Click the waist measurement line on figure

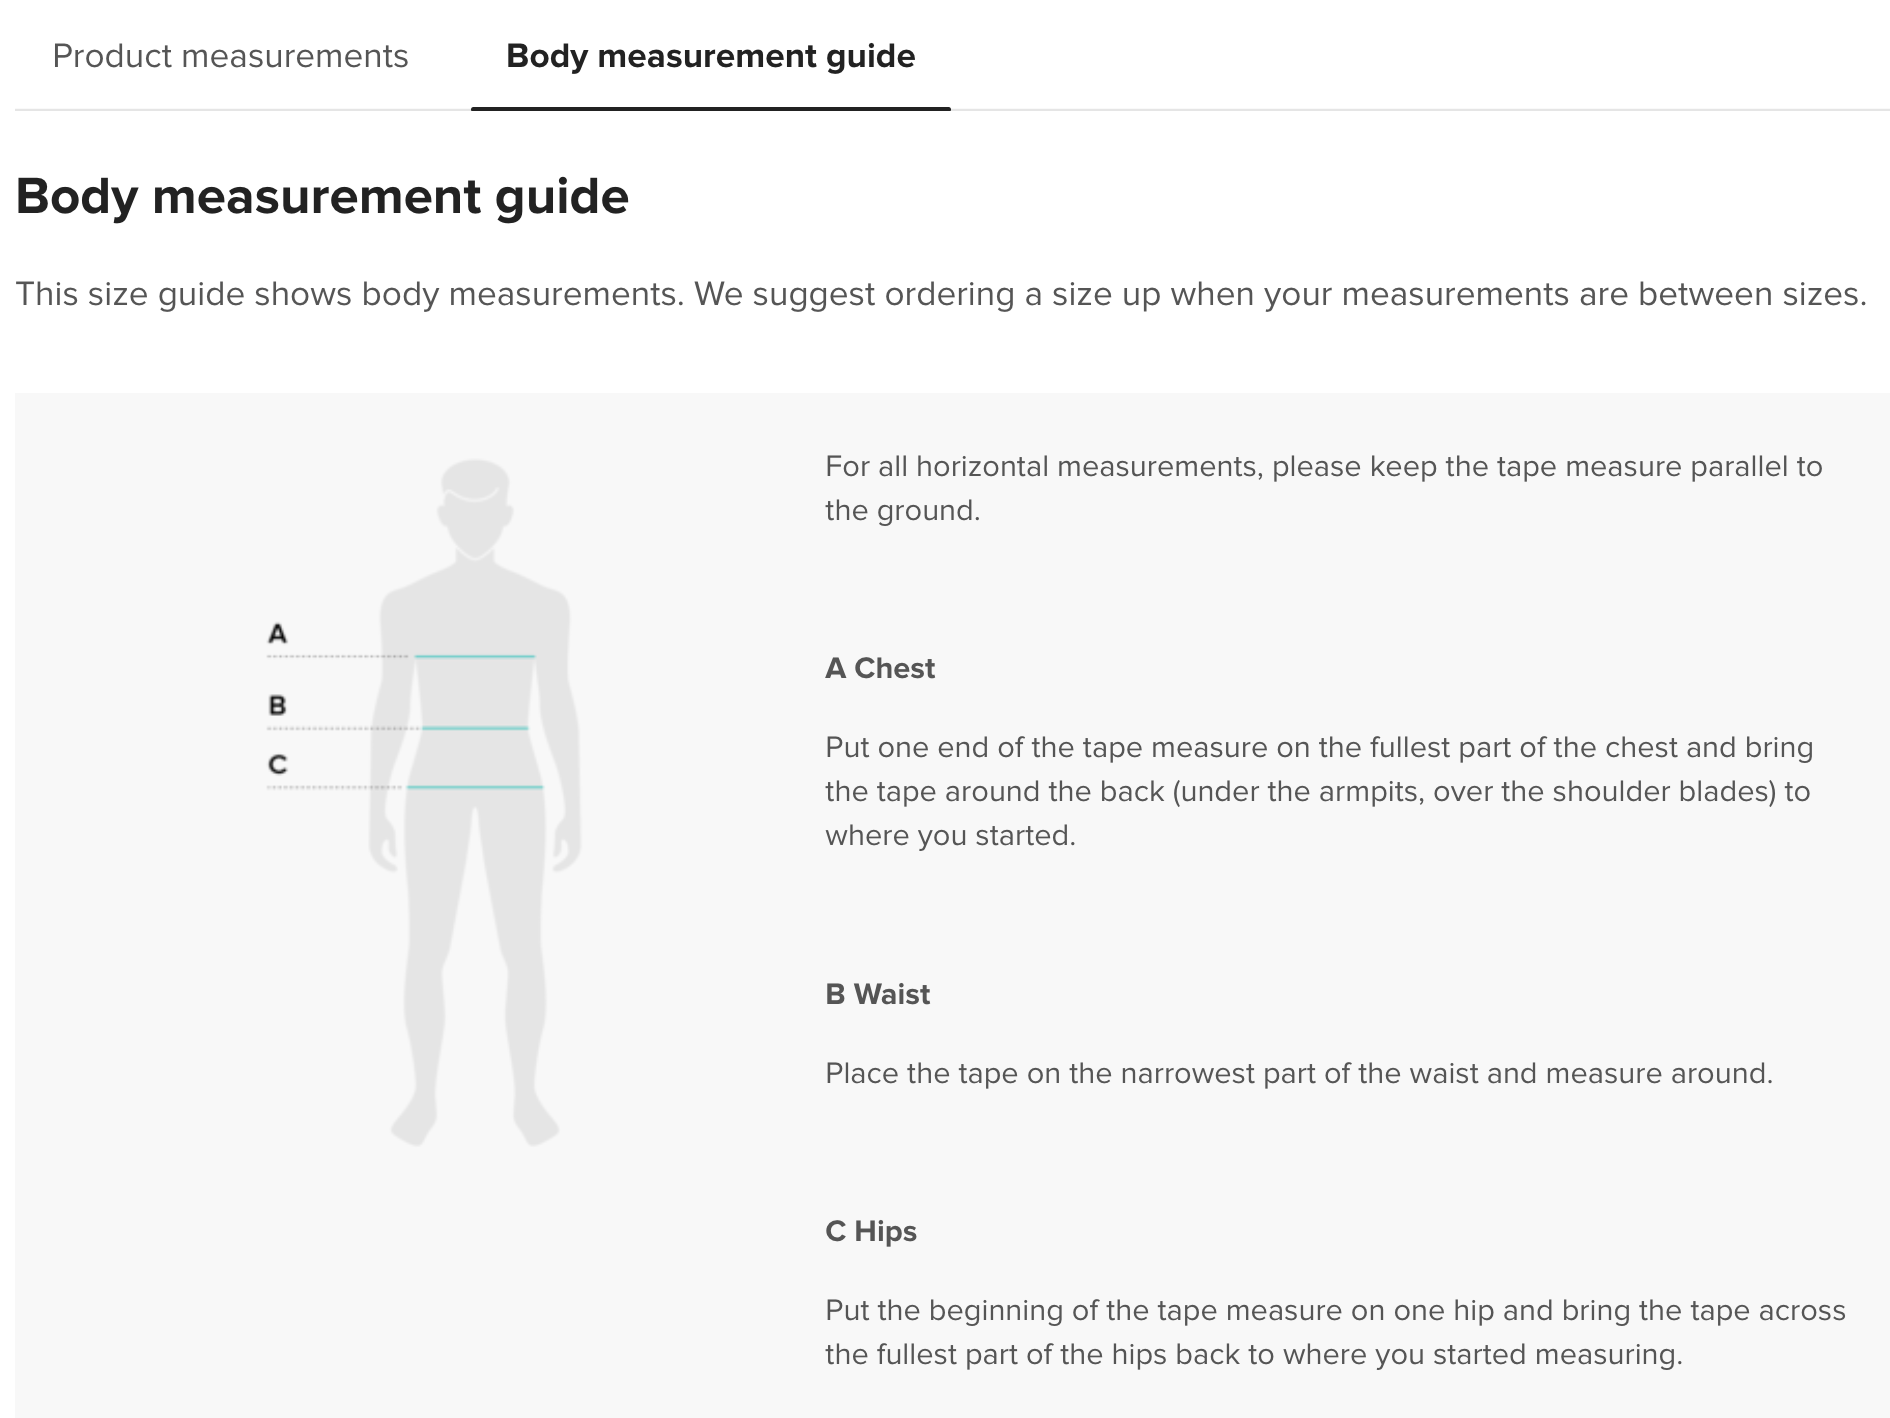(475, 728)
